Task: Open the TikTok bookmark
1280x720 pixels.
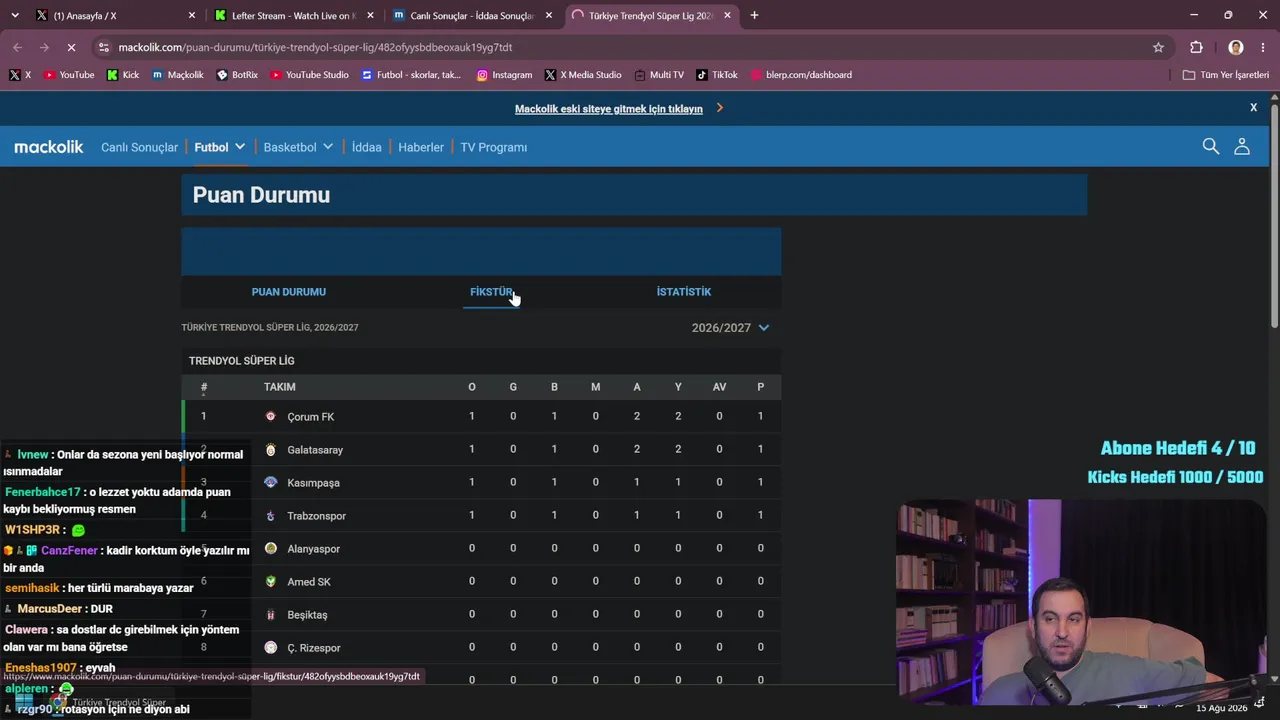Action: [x=717, y=75]
